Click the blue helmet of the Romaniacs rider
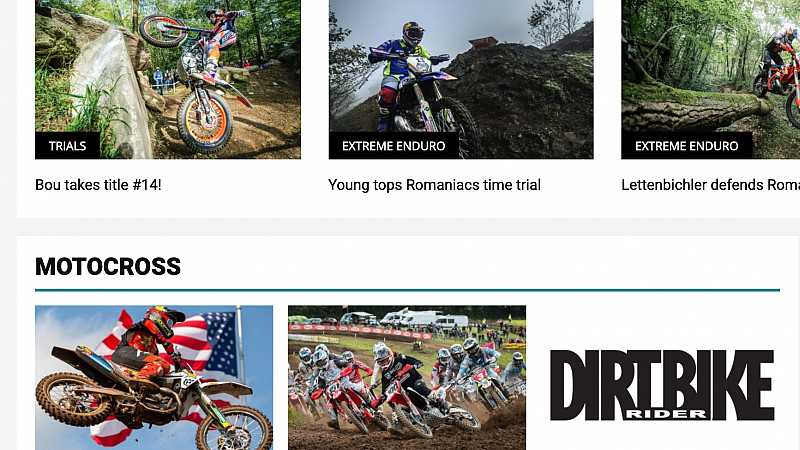Viewport: 800px width, 450px height. click(x=412, y=33)
